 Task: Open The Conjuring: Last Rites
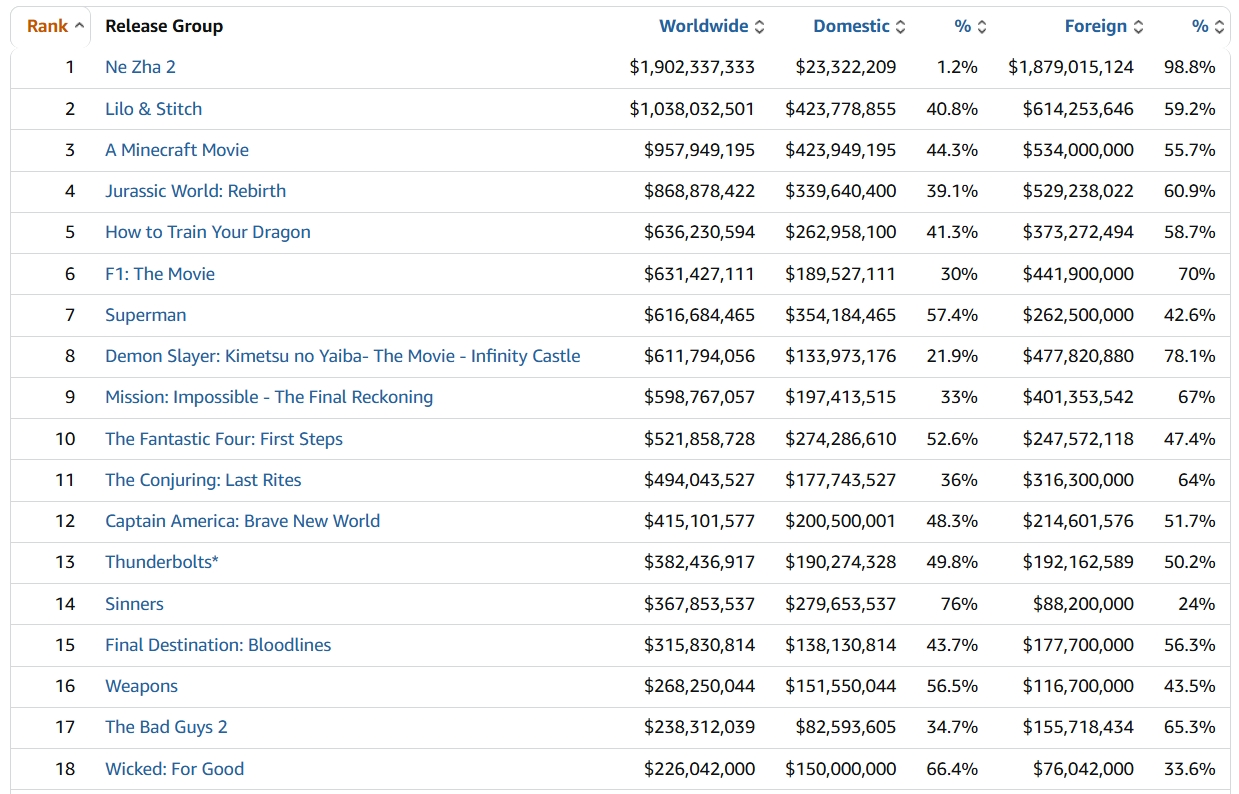pos(203,480)
